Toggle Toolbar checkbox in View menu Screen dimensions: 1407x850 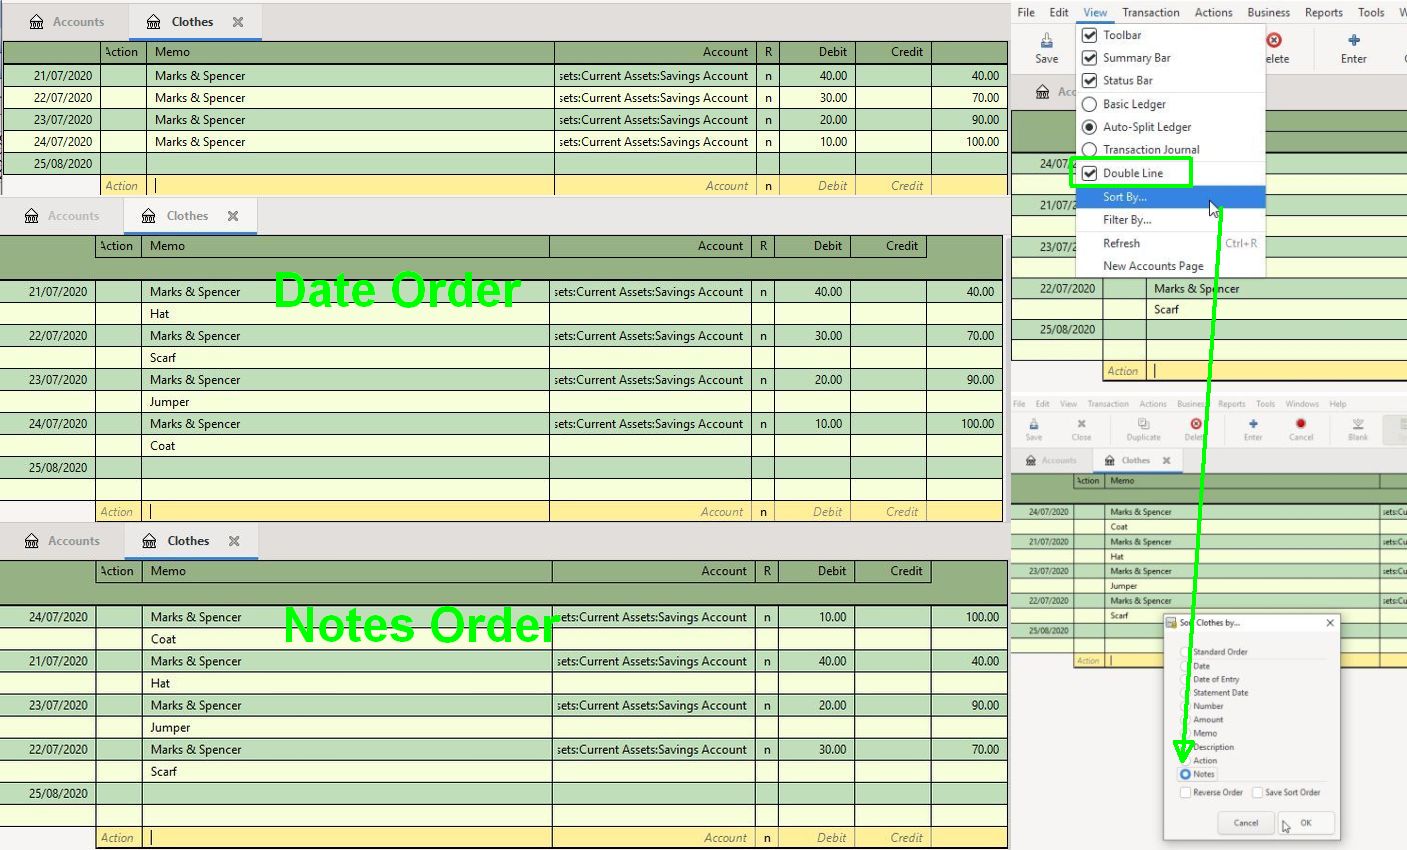pyautogui.click(x=1090, y=35)
